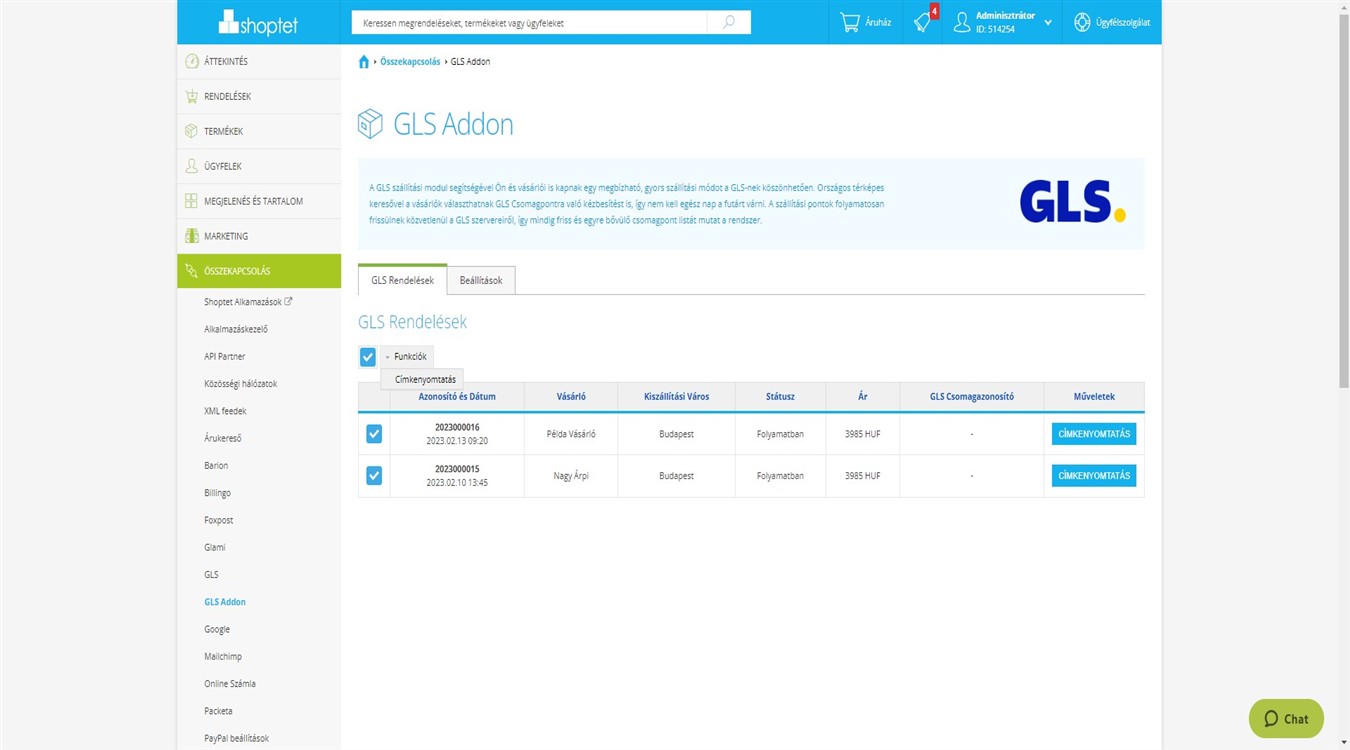Click the Státusz column header
The width and height of the screenshot is (1350, 750).
[x=780, y=396]
